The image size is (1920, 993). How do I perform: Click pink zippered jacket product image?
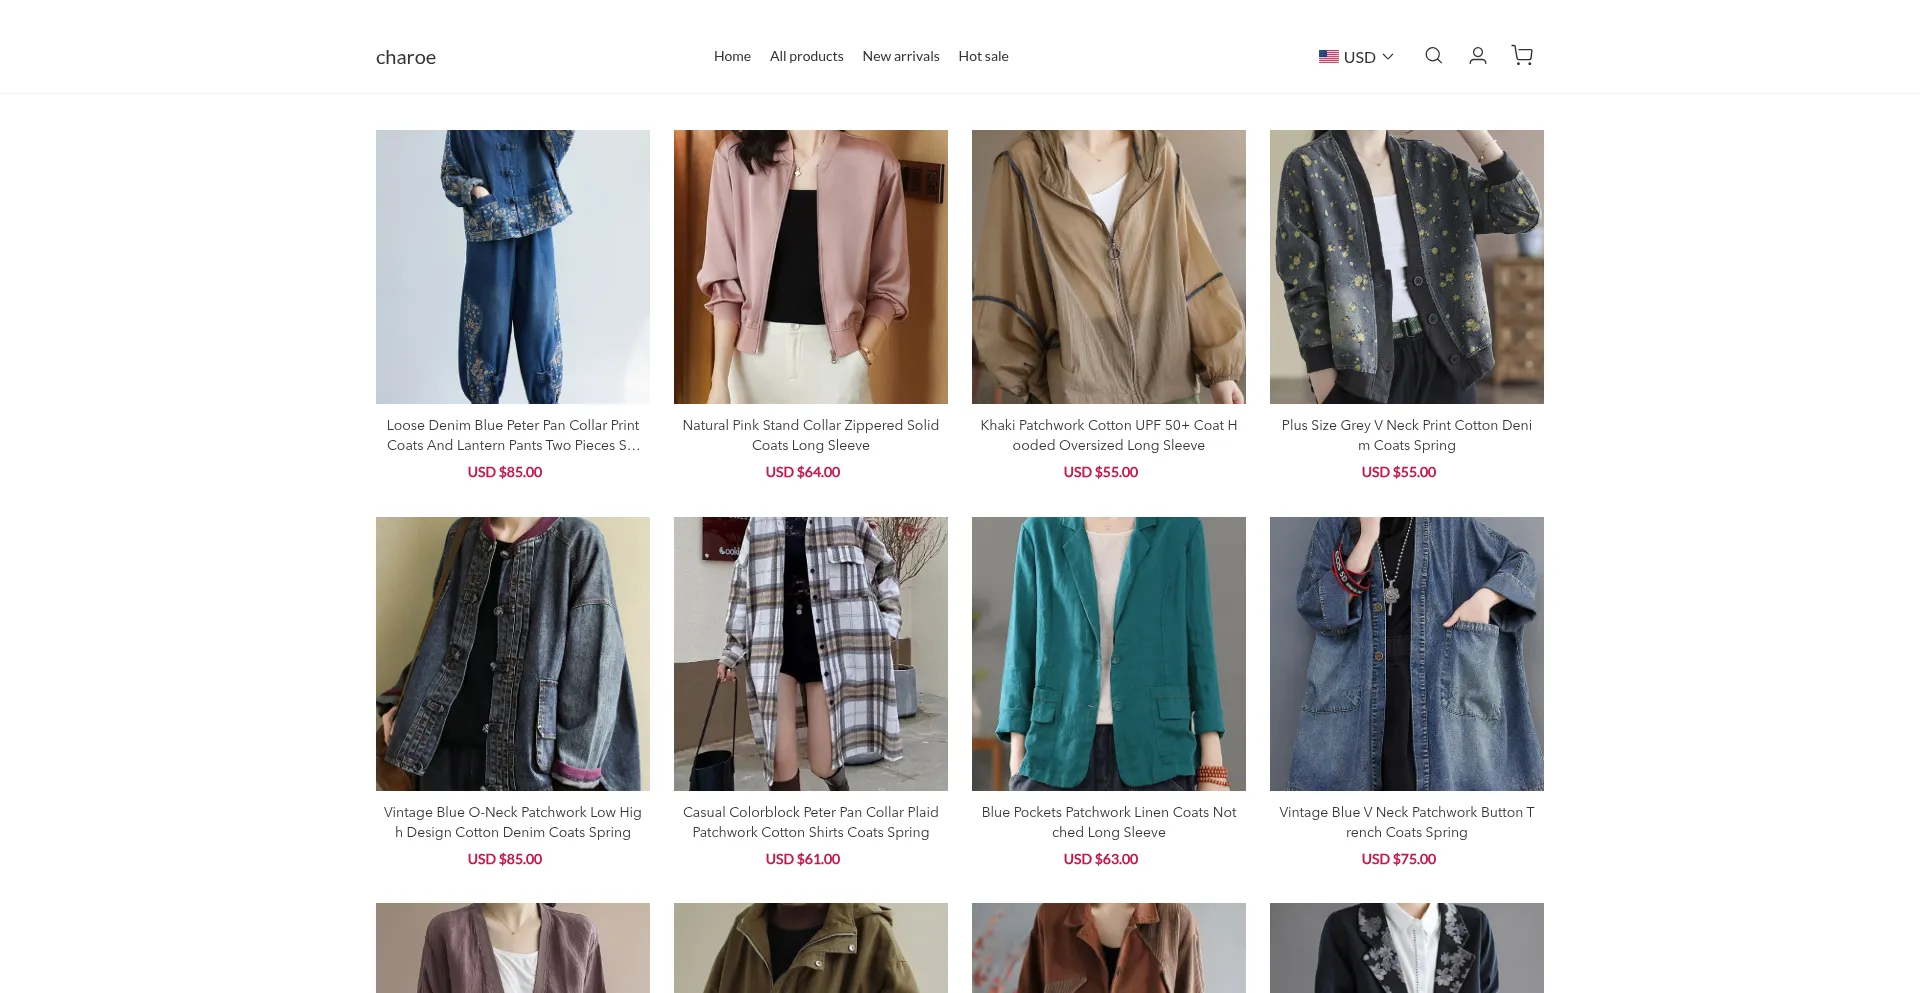click(x=811, y=267)
